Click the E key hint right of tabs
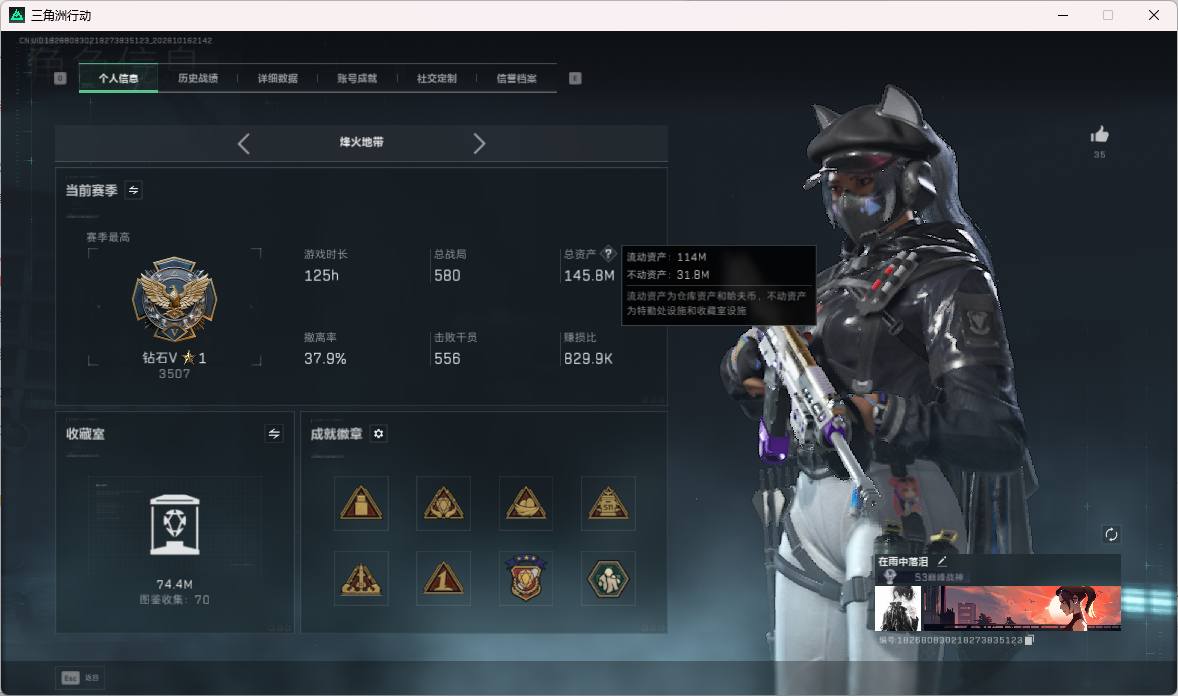 575,78
